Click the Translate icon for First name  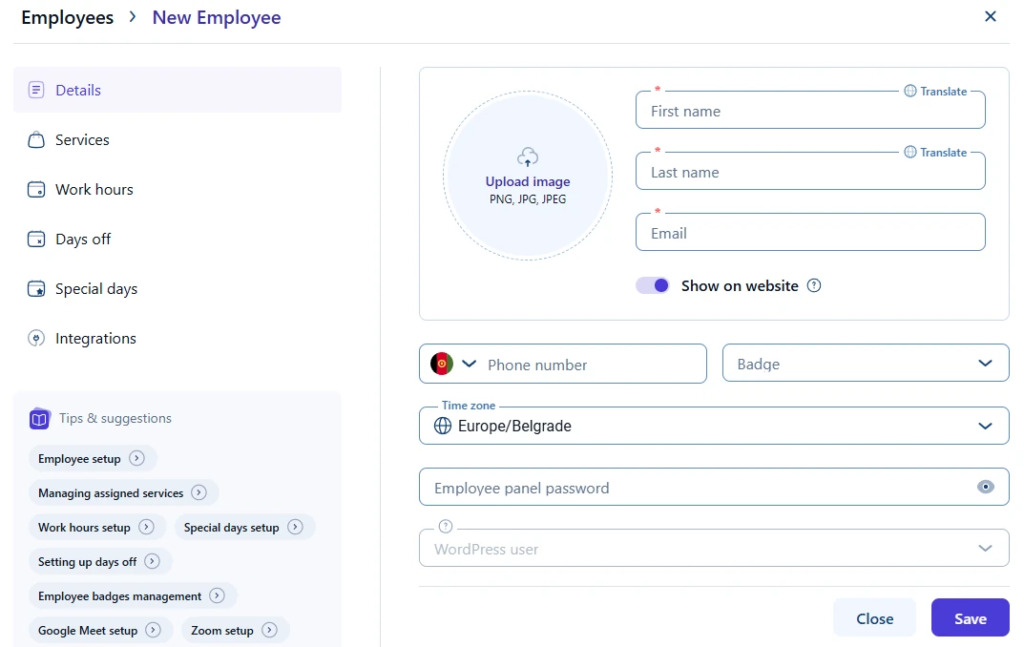[x=910, y=91]
